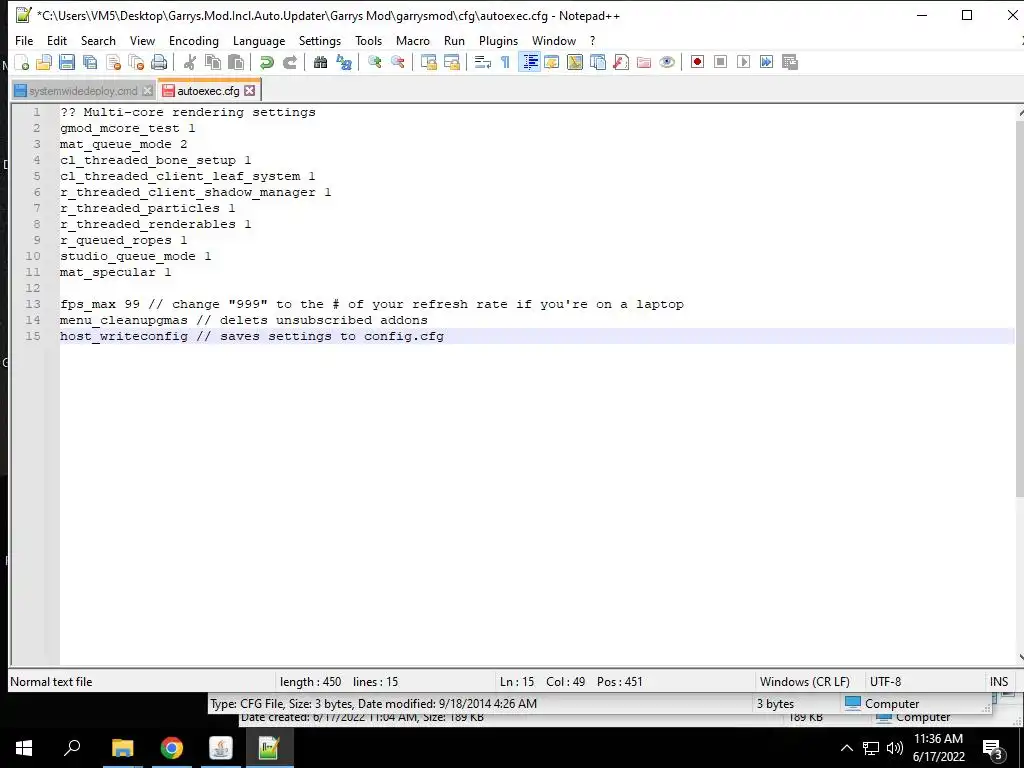Open Find with the binoculars icon
Screen dimensions: 1024x768
pos(320,62)
